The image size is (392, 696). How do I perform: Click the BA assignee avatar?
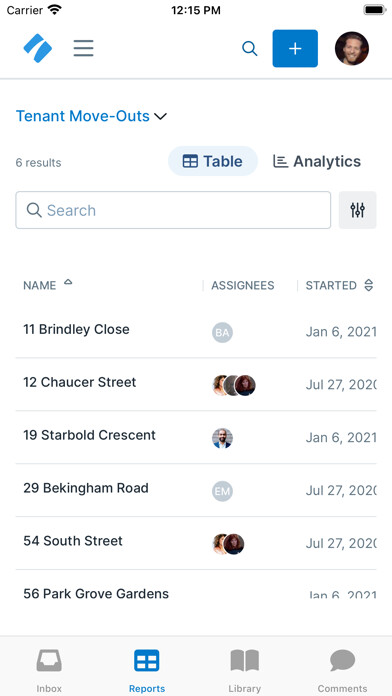click(x=222, y=332)
